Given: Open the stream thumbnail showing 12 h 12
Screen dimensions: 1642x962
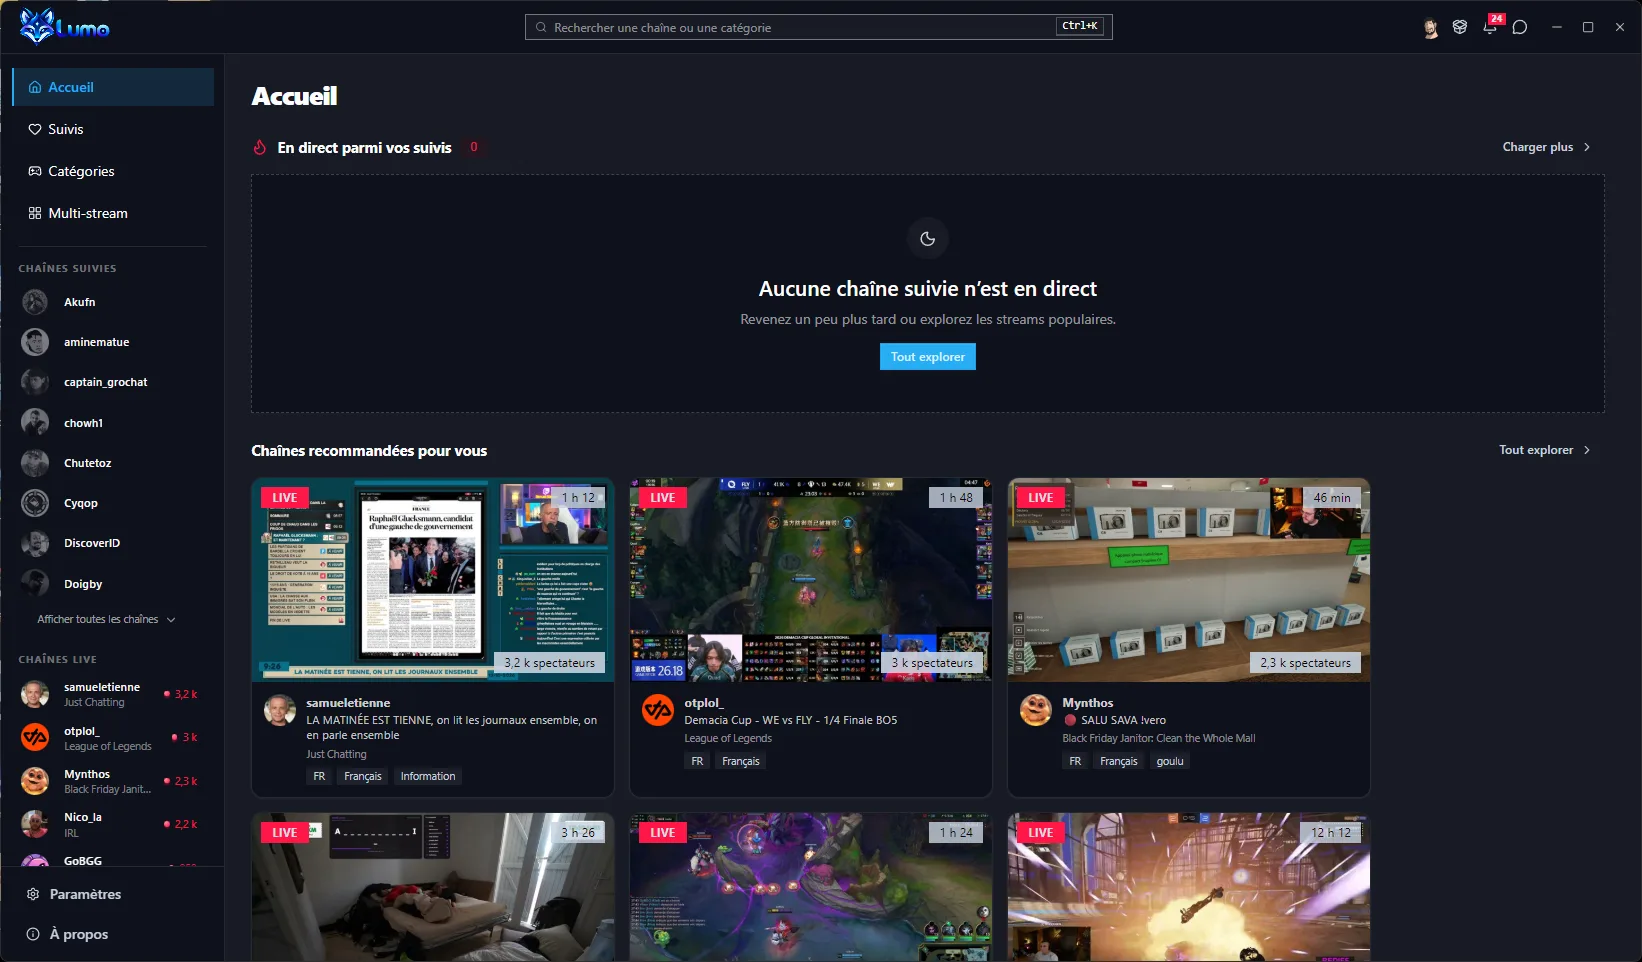Looking at the screenshot, I should click(x=1189, y=887).
